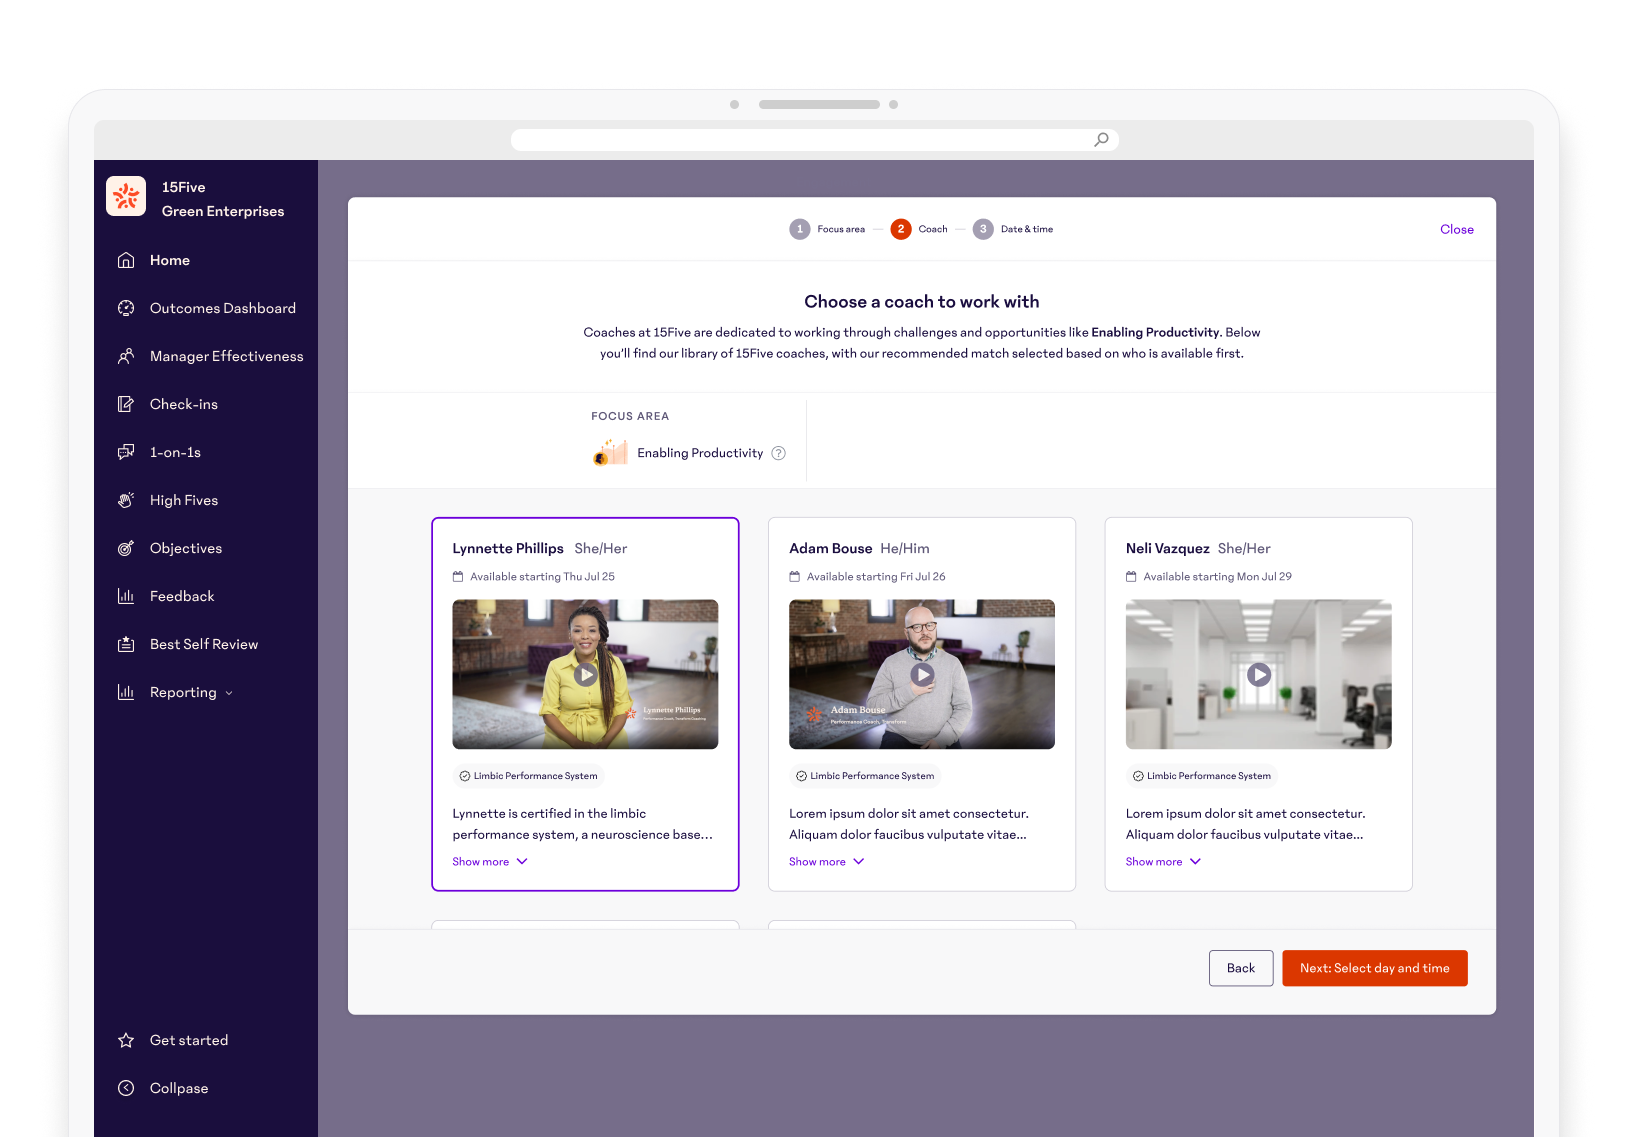Click the browser address bar field
This screenshot has width=1642, height=1137.
click(x=815, y=140)
